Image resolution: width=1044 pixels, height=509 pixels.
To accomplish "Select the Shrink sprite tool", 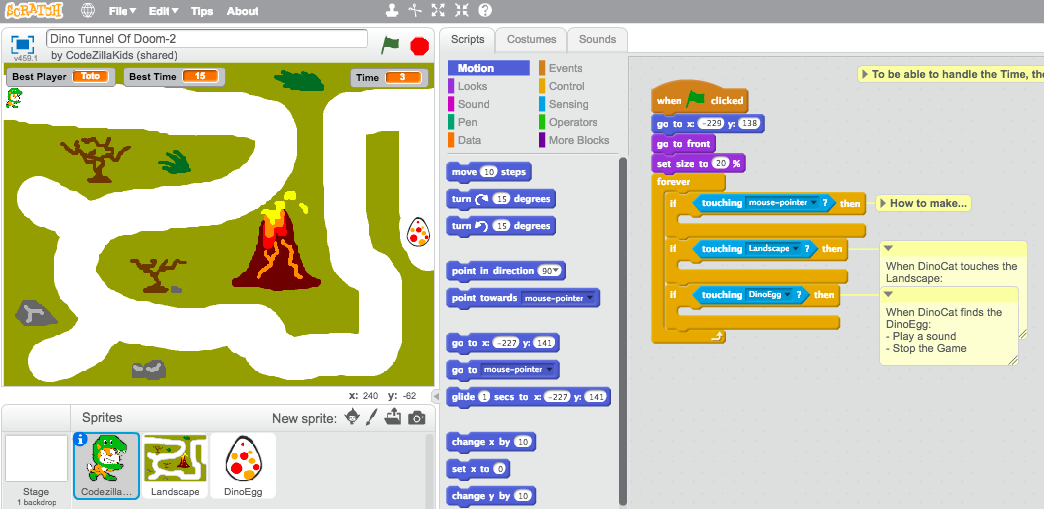I will (461, 10).
